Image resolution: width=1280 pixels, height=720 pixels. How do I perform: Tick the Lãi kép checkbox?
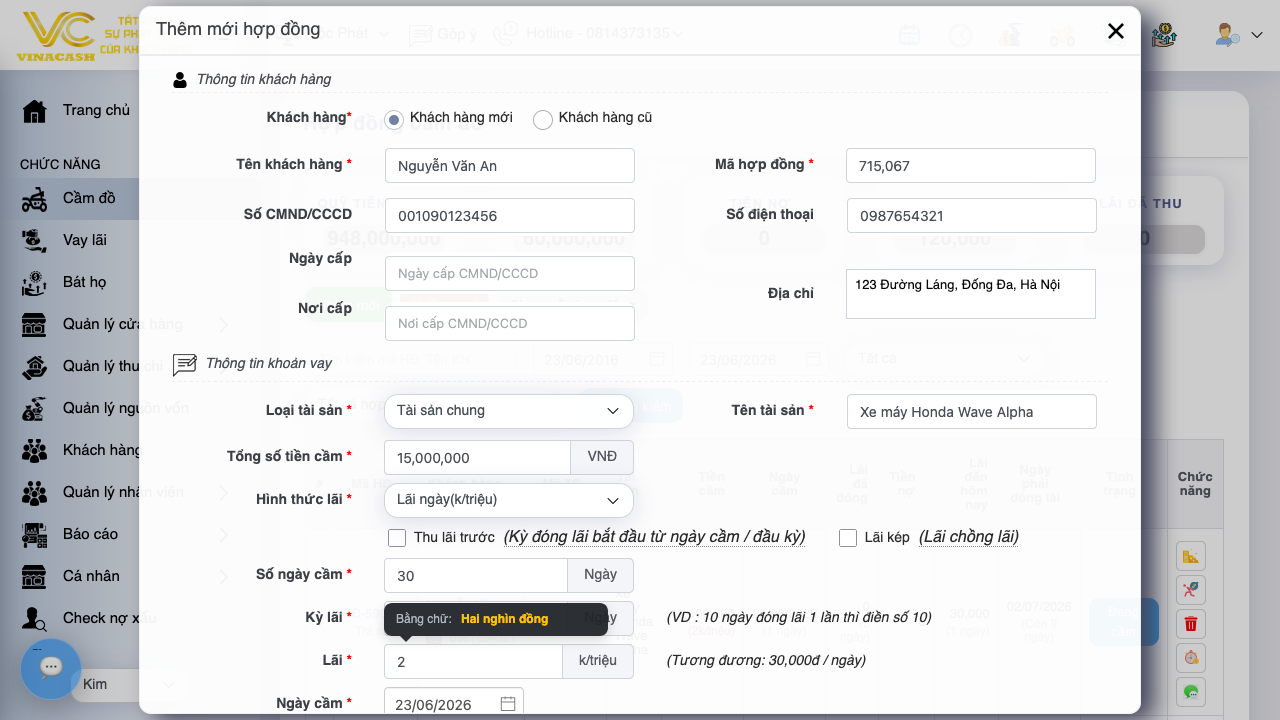click(x=848, y=538)
